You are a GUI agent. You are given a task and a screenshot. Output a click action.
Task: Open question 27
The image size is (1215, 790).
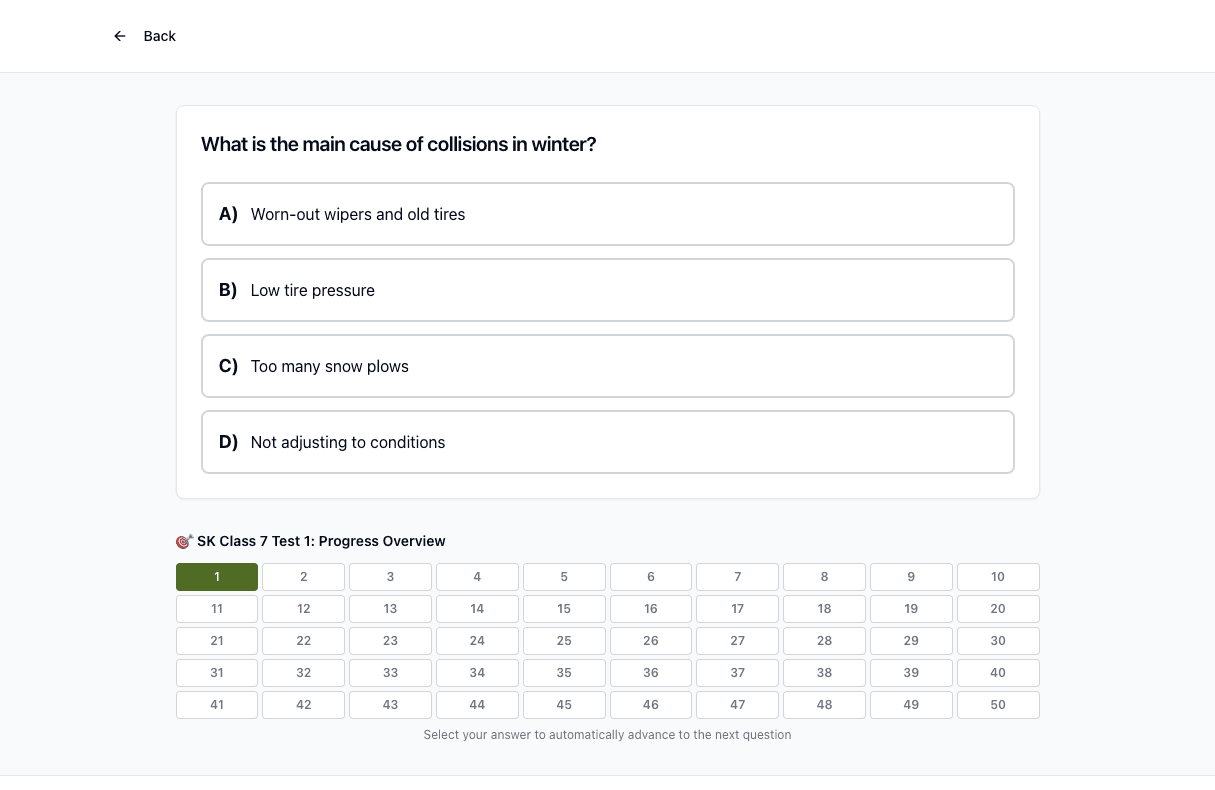(x=738, y=641)
